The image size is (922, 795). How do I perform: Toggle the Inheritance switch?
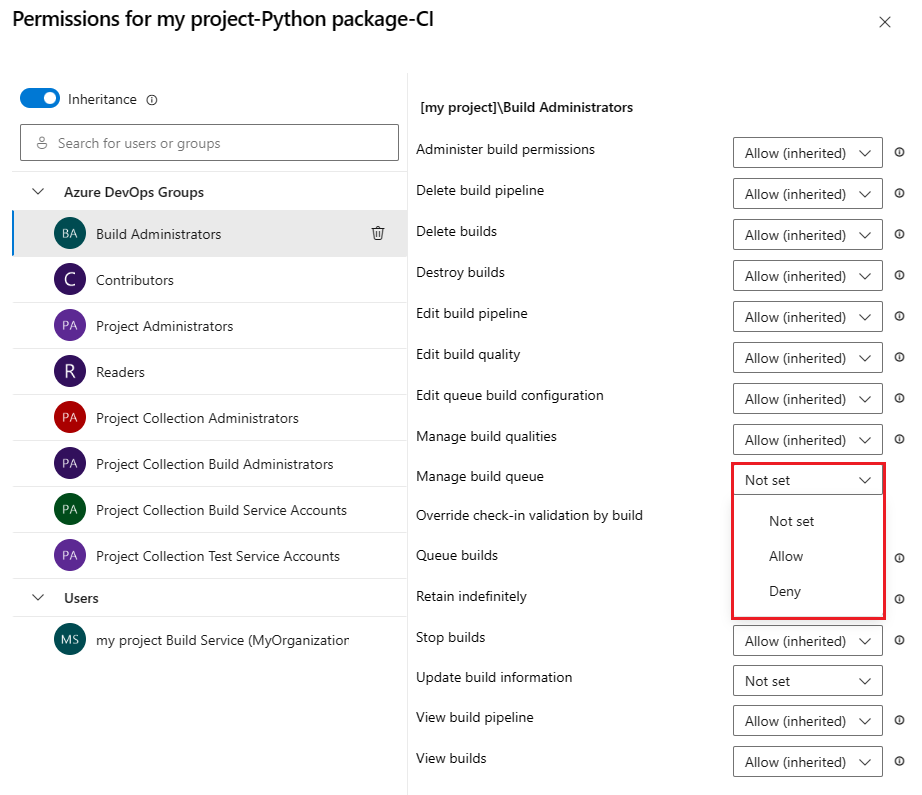[40, 99]
